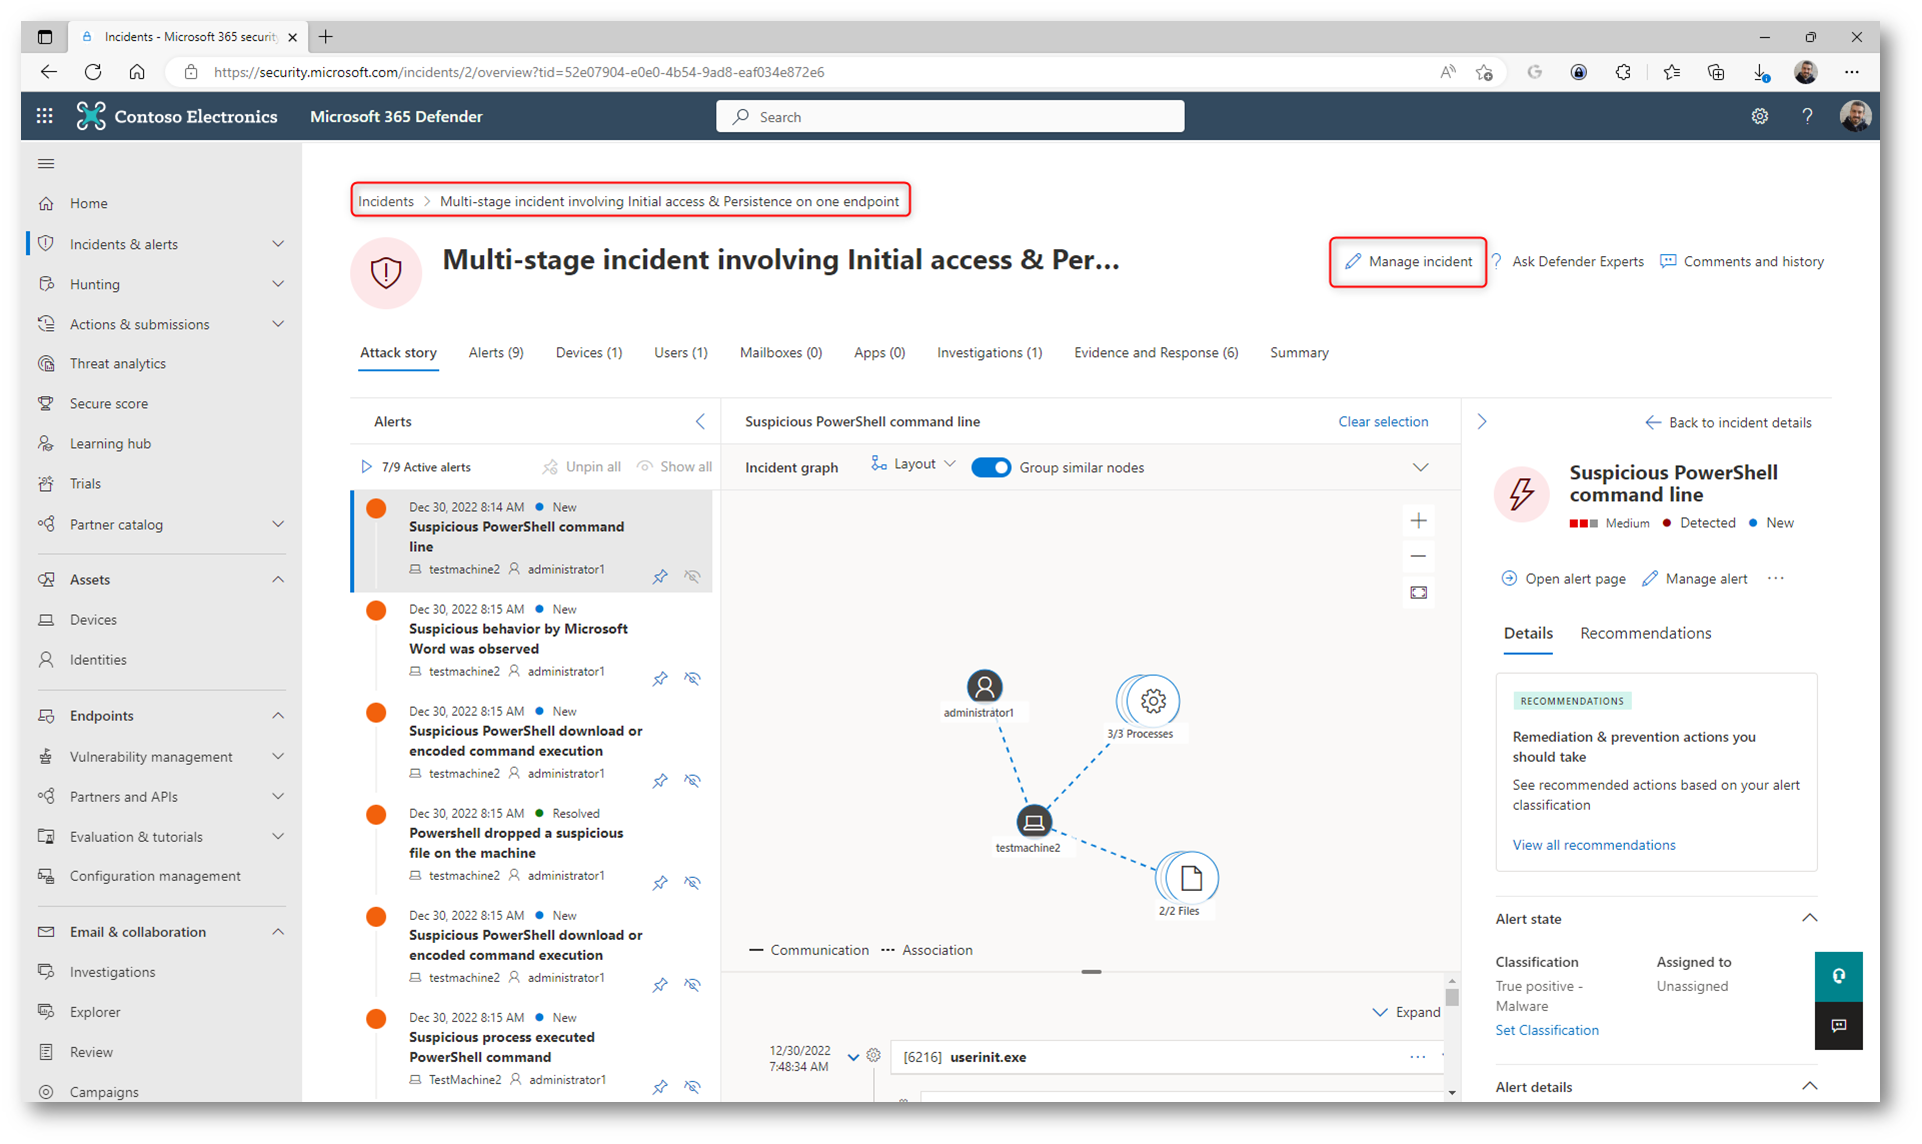Click the settings gear in header

[1759, 116]
